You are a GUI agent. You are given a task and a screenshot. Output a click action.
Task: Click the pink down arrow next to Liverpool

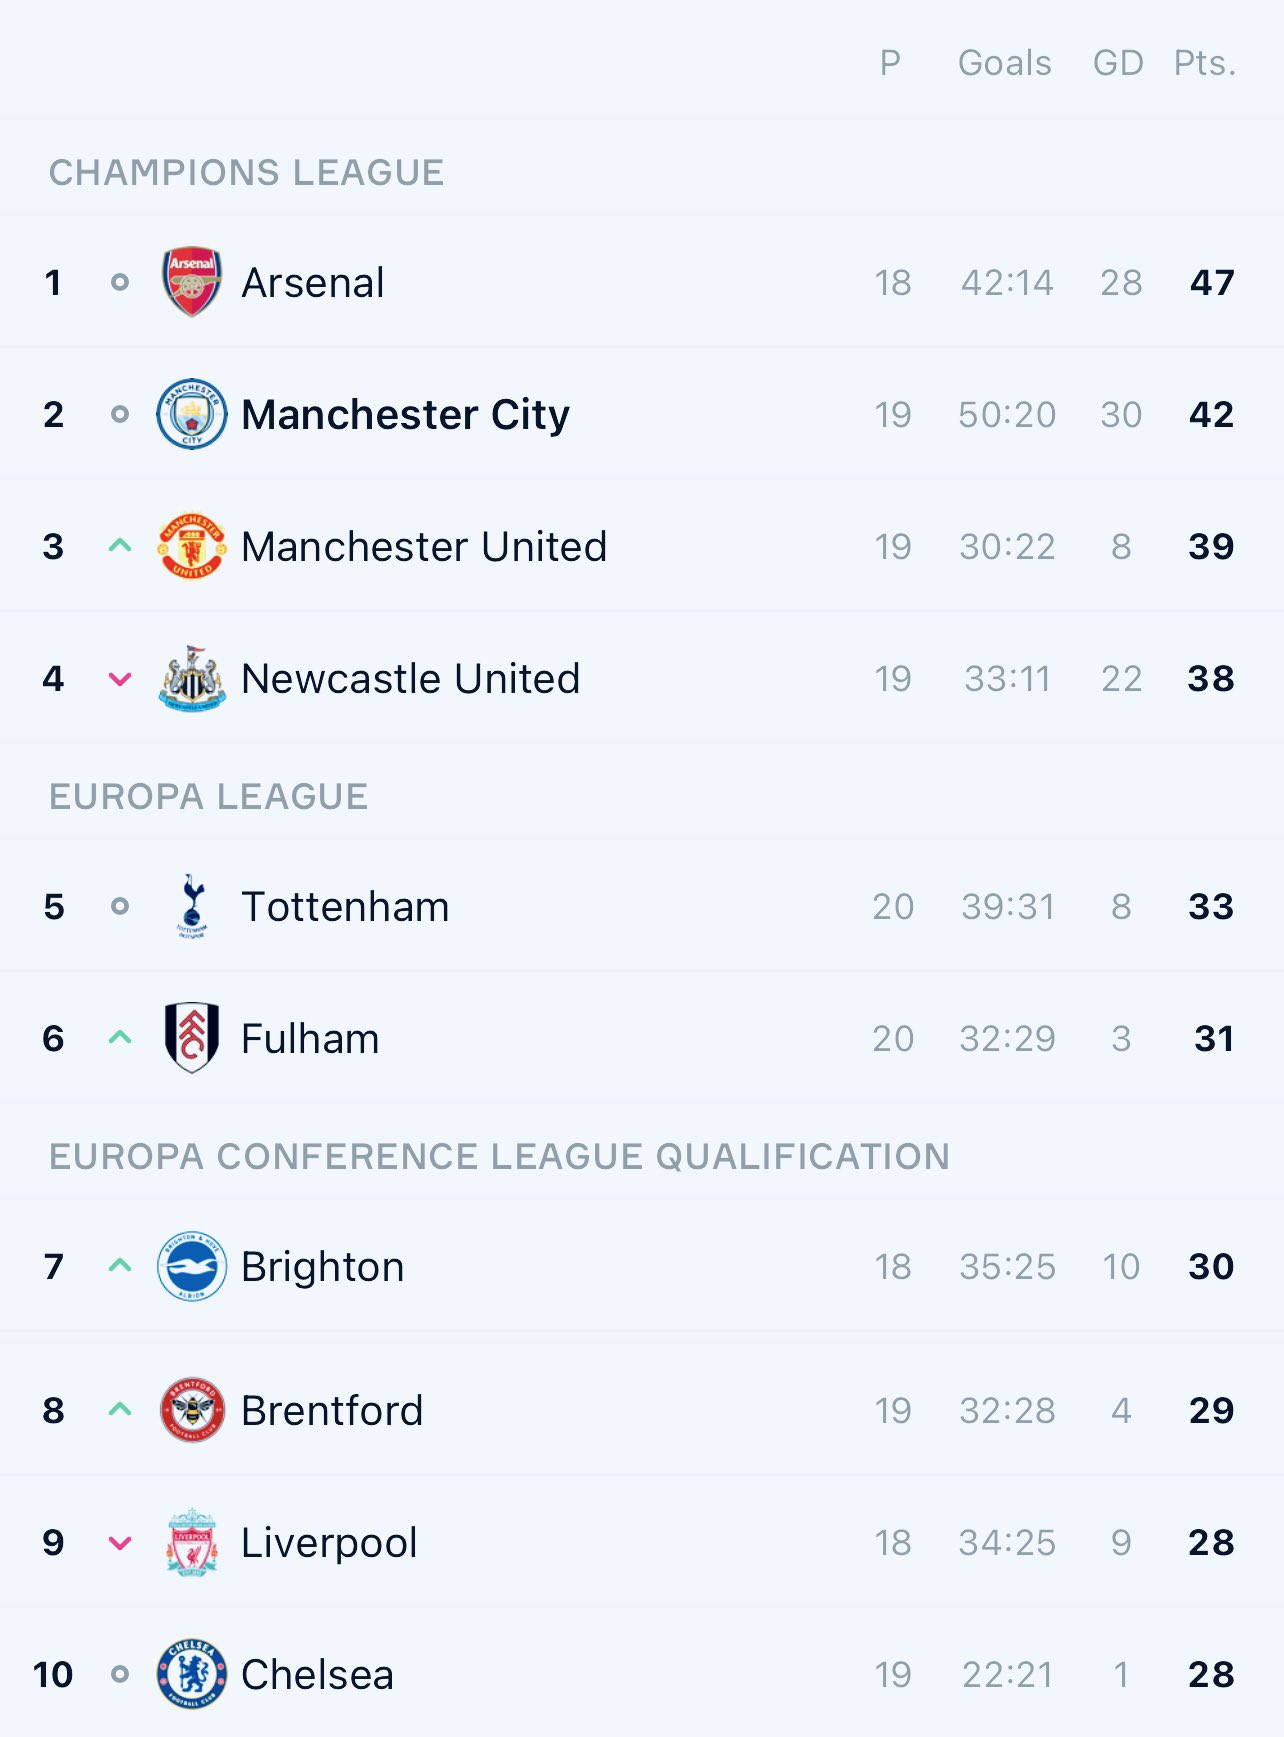coord(120,1543)
